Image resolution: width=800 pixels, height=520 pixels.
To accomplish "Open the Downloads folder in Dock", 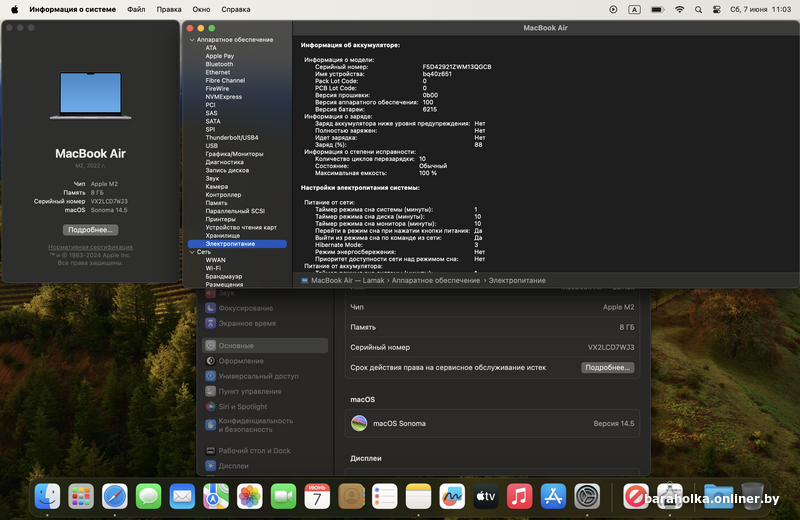I will (719, 496).
